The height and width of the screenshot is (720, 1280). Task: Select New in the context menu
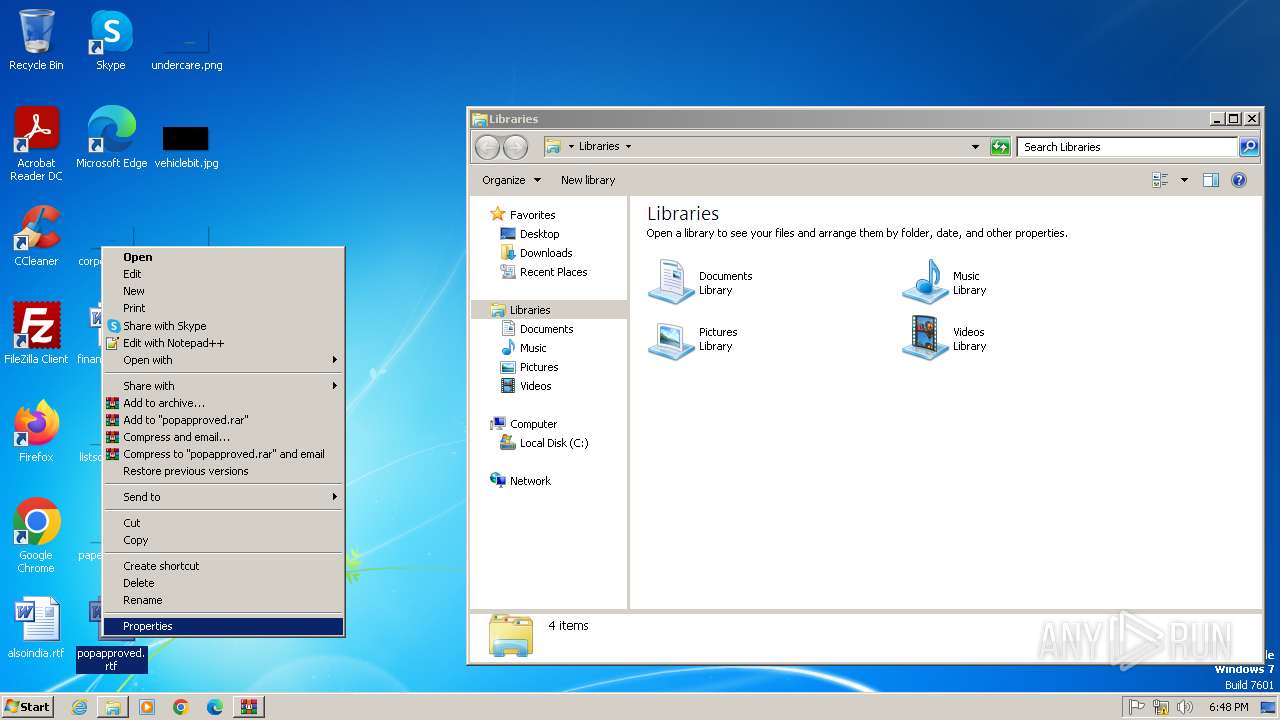[224, 291]
